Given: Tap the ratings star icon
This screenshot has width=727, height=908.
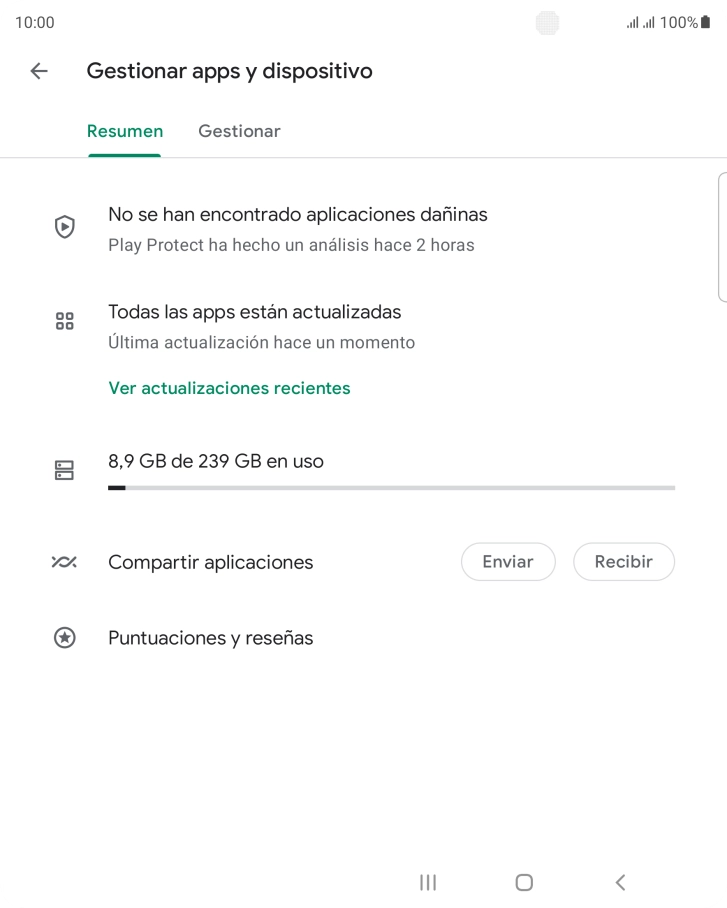Looking at the screenshot, I should pyautogui.click(x=65, y=638).
